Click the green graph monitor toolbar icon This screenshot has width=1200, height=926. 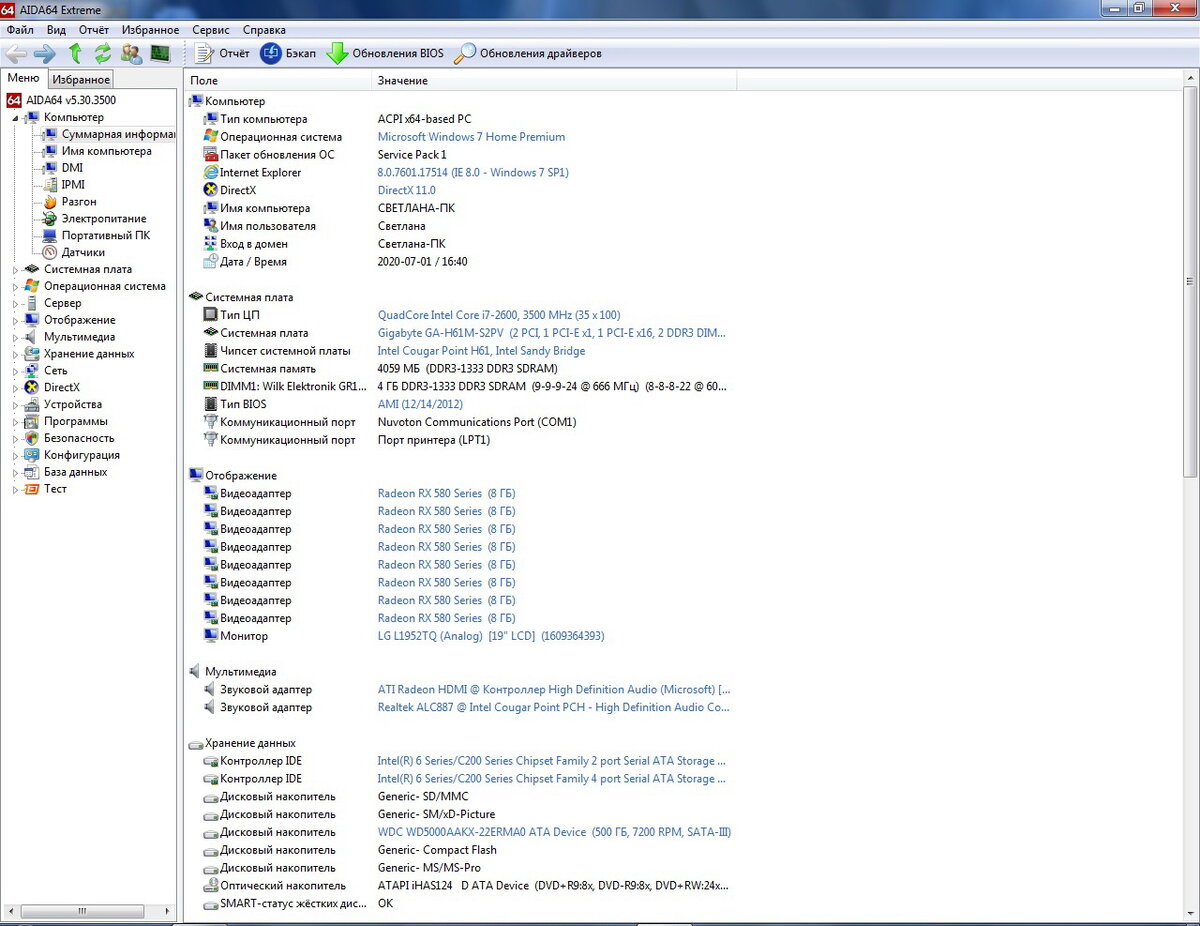160,53
